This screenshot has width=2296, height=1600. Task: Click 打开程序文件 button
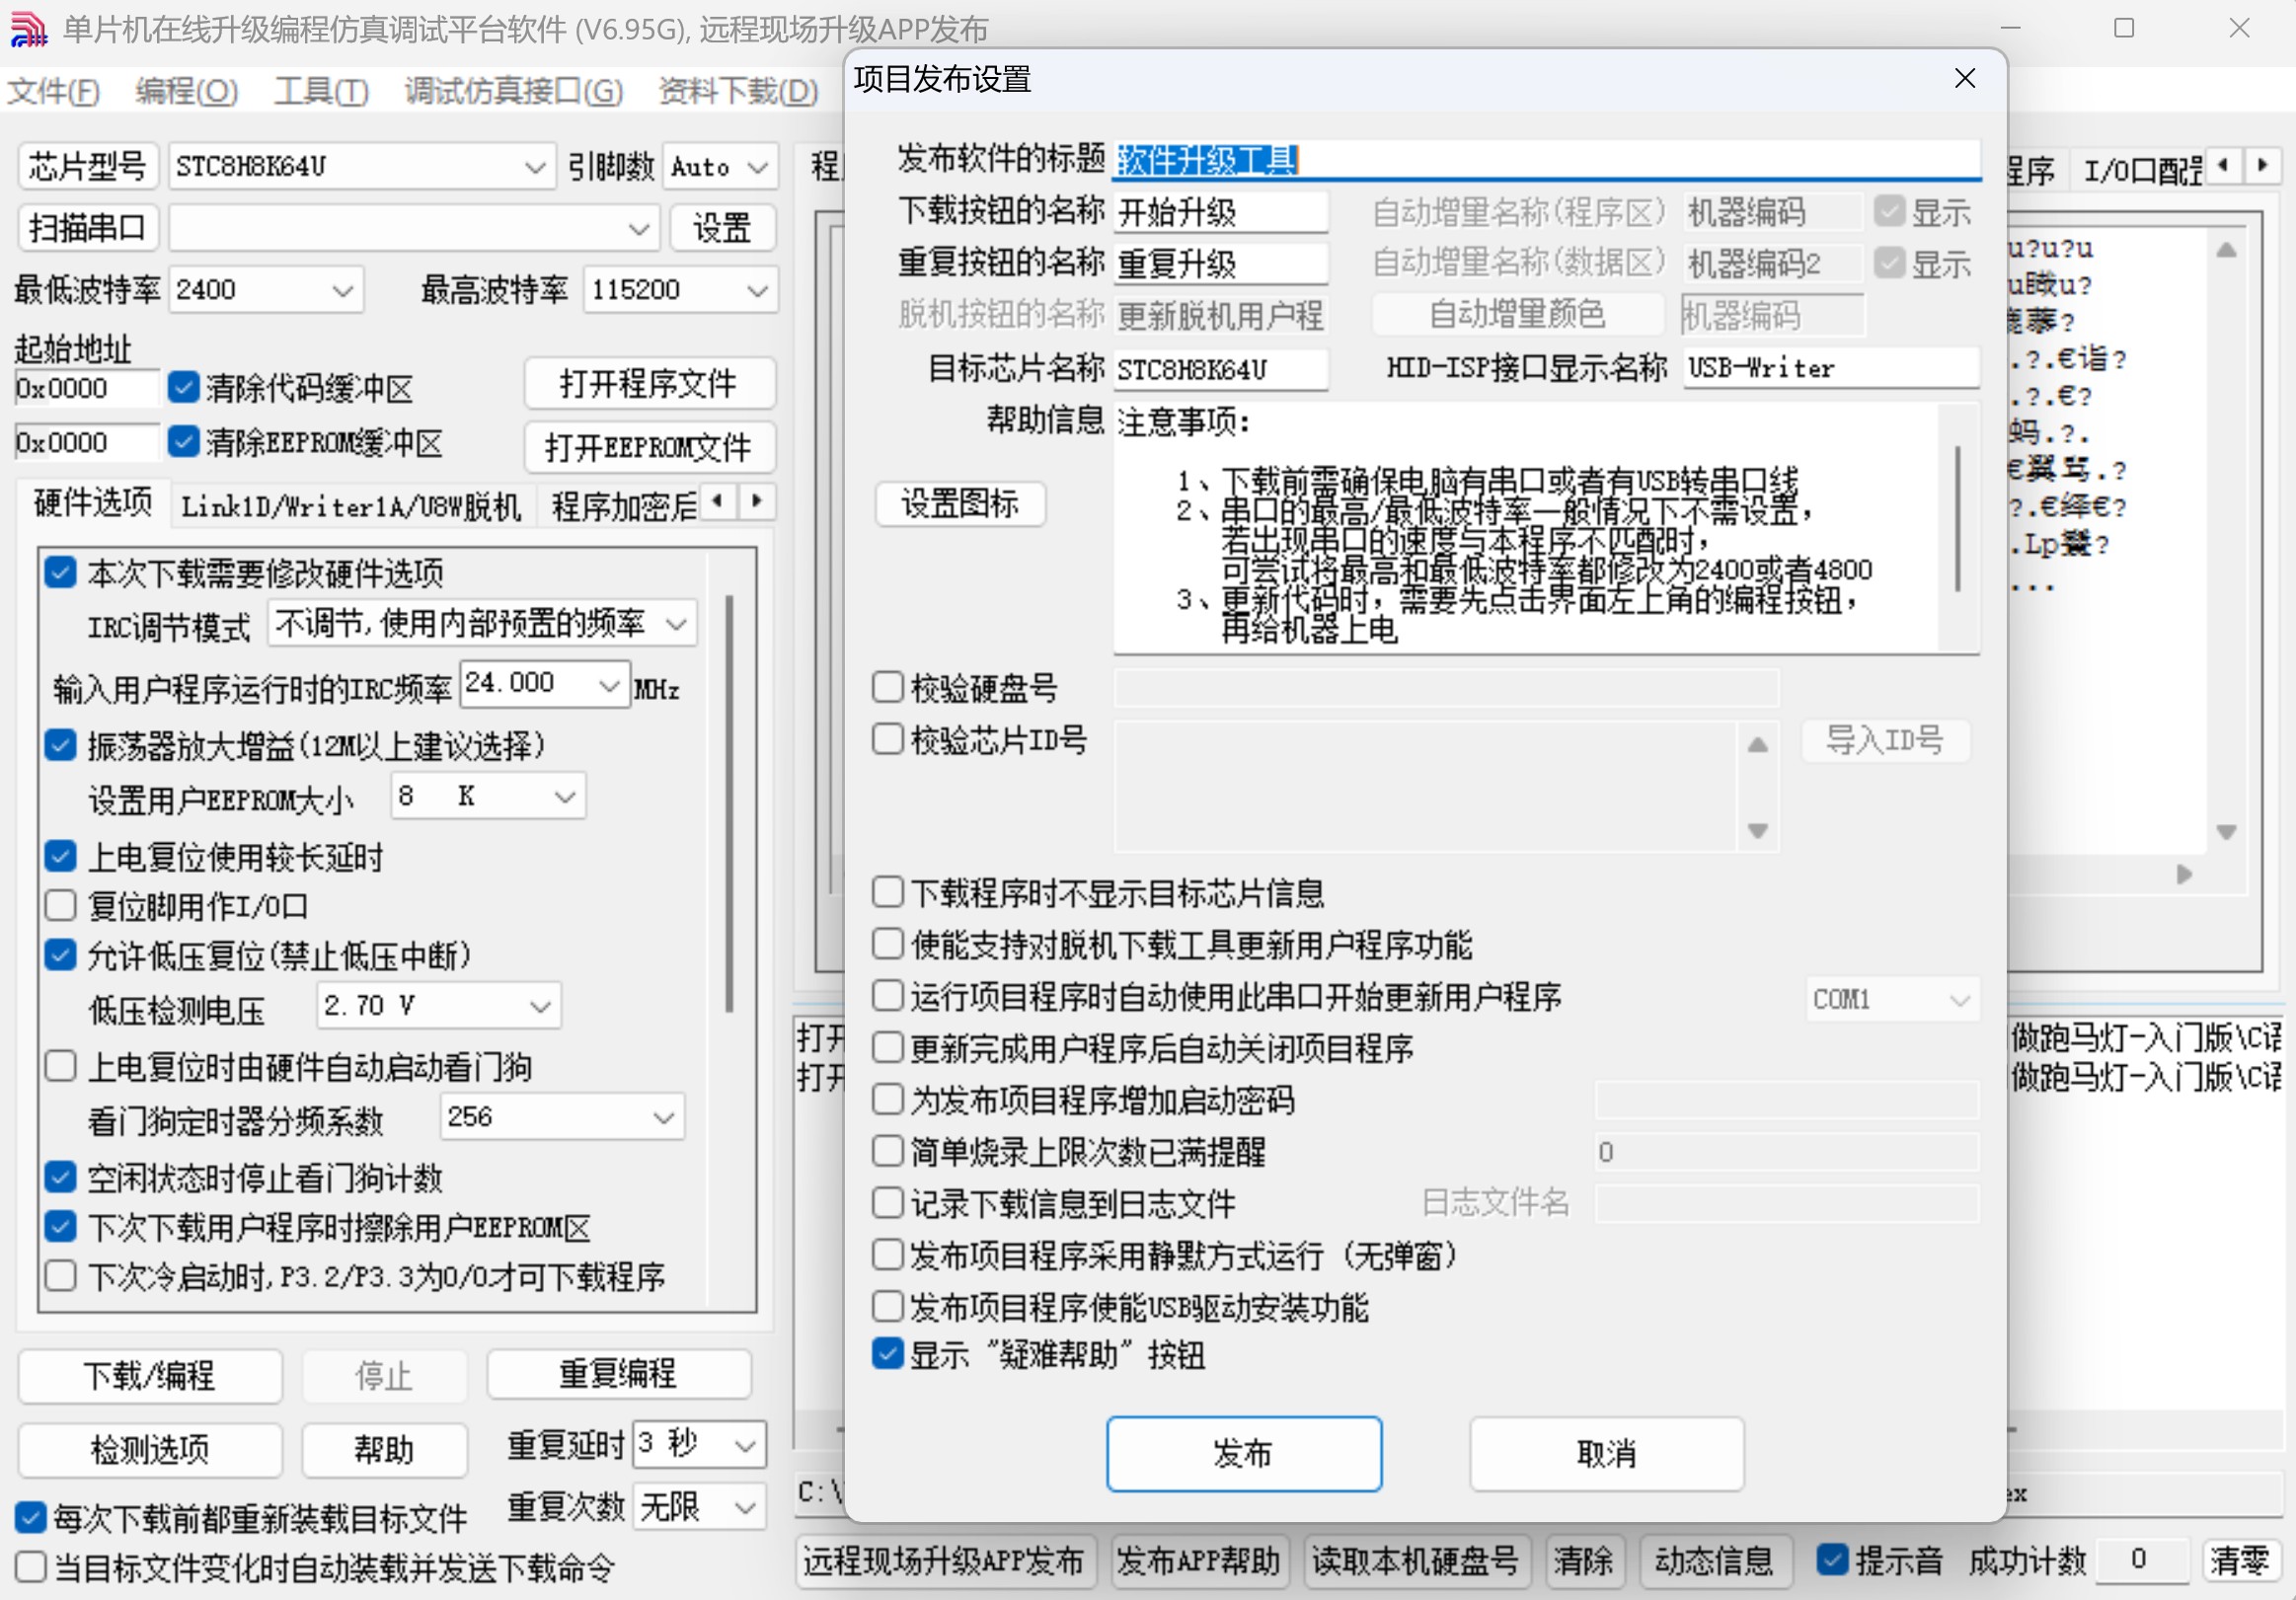[649, 384]
